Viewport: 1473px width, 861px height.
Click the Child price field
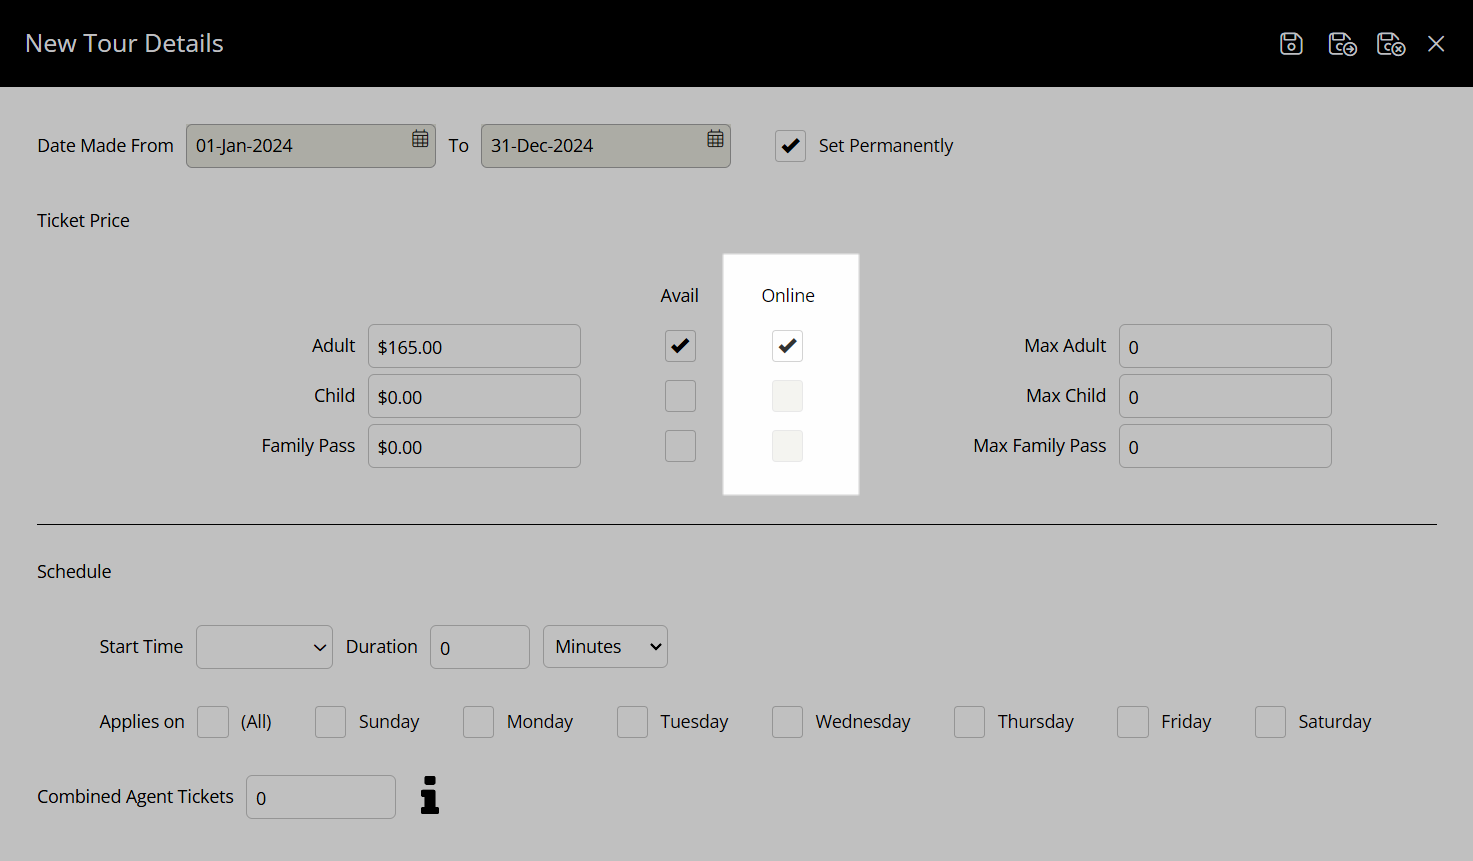coord(474,396)
